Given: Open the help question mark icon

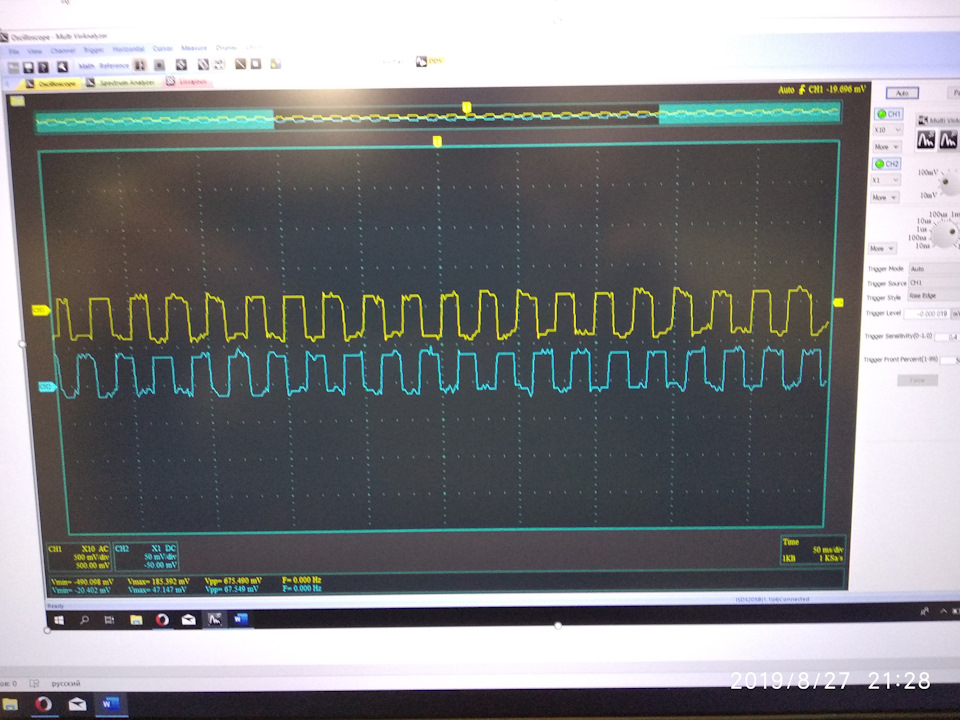Looking at the screenshot, I should [x=43, y=67].
